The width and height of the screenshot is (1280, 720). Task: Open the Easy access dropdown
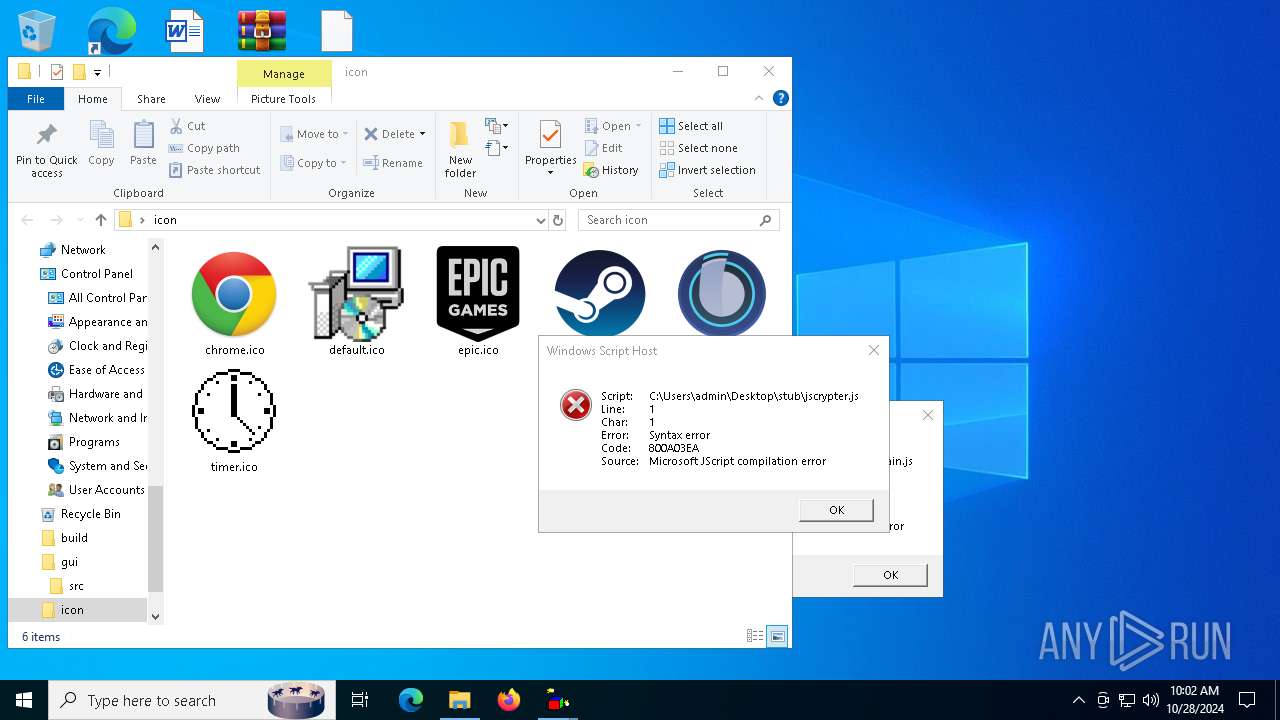[497, 148]
